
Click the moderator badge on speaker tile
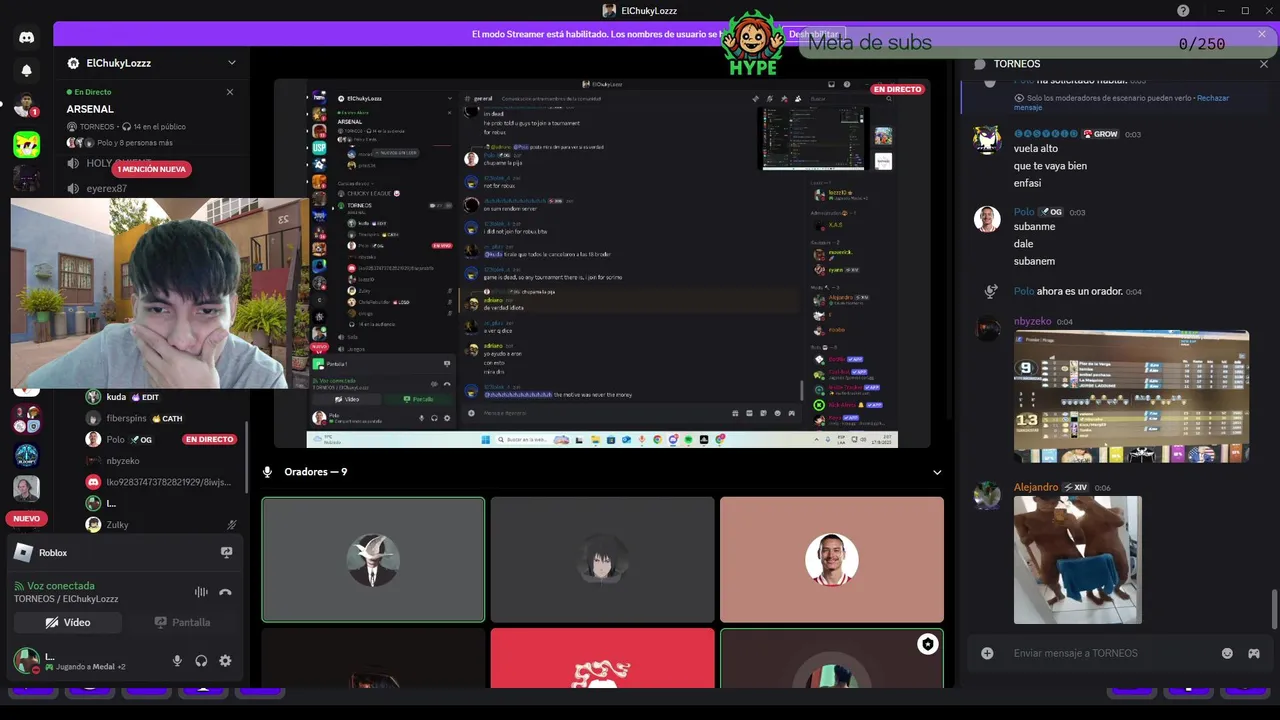pyautogui.click(x=928, y=644)
